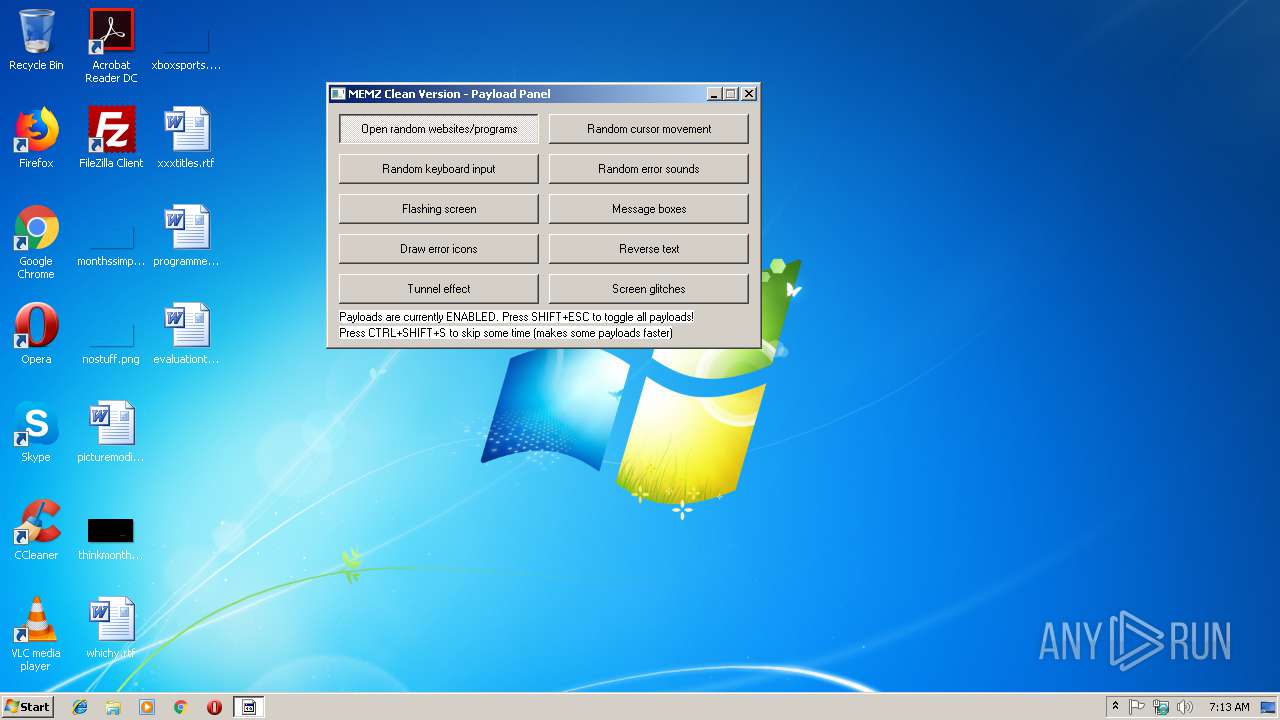Select FileZilla Client desktop shortcut
Image resolution: width=1280 pixels, height=720 pixels.
[x=111, y=138]
